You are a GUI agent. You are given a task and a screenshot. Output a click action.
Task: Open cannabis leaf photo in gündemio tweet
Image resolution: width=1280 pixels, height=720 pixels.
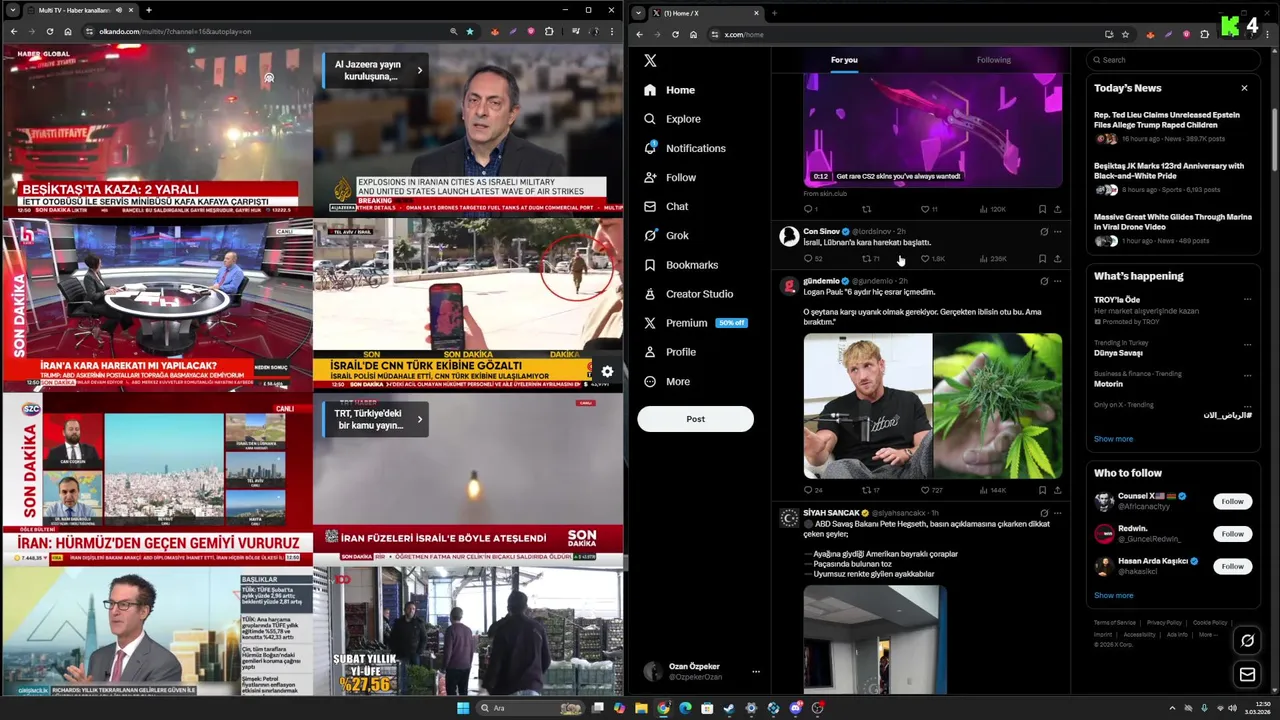998,406
